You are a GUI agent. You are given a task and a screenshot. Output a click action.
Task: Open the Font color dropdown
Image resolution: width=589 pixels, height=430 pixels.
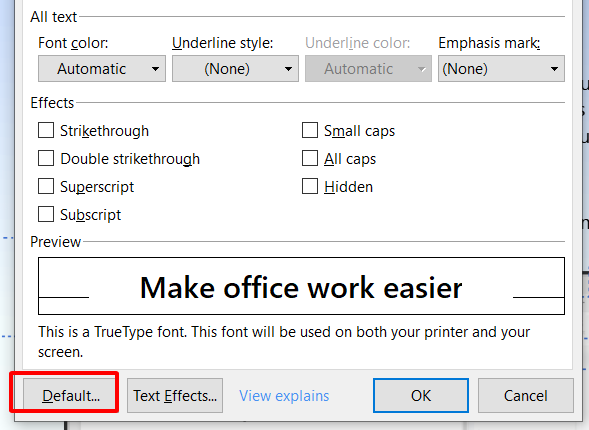pyautogui.click(x=102, y=69)
